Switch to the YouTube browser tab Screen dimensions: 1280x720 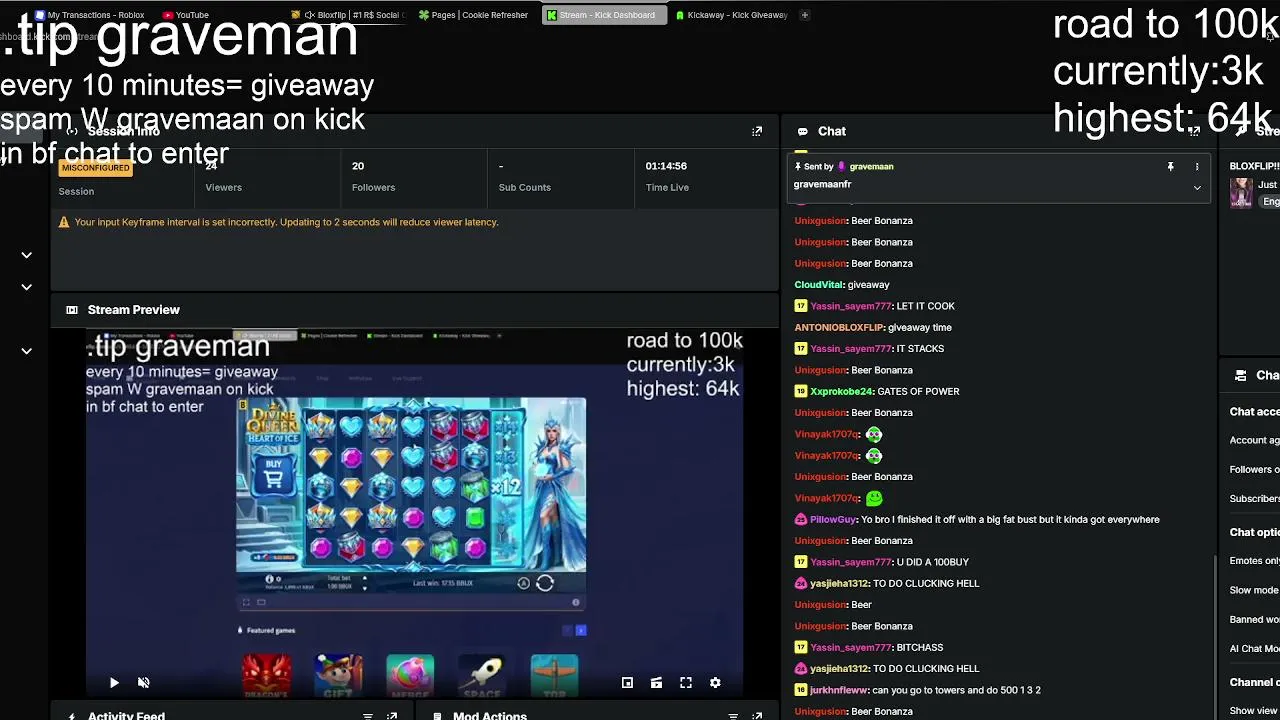point(186,15)
